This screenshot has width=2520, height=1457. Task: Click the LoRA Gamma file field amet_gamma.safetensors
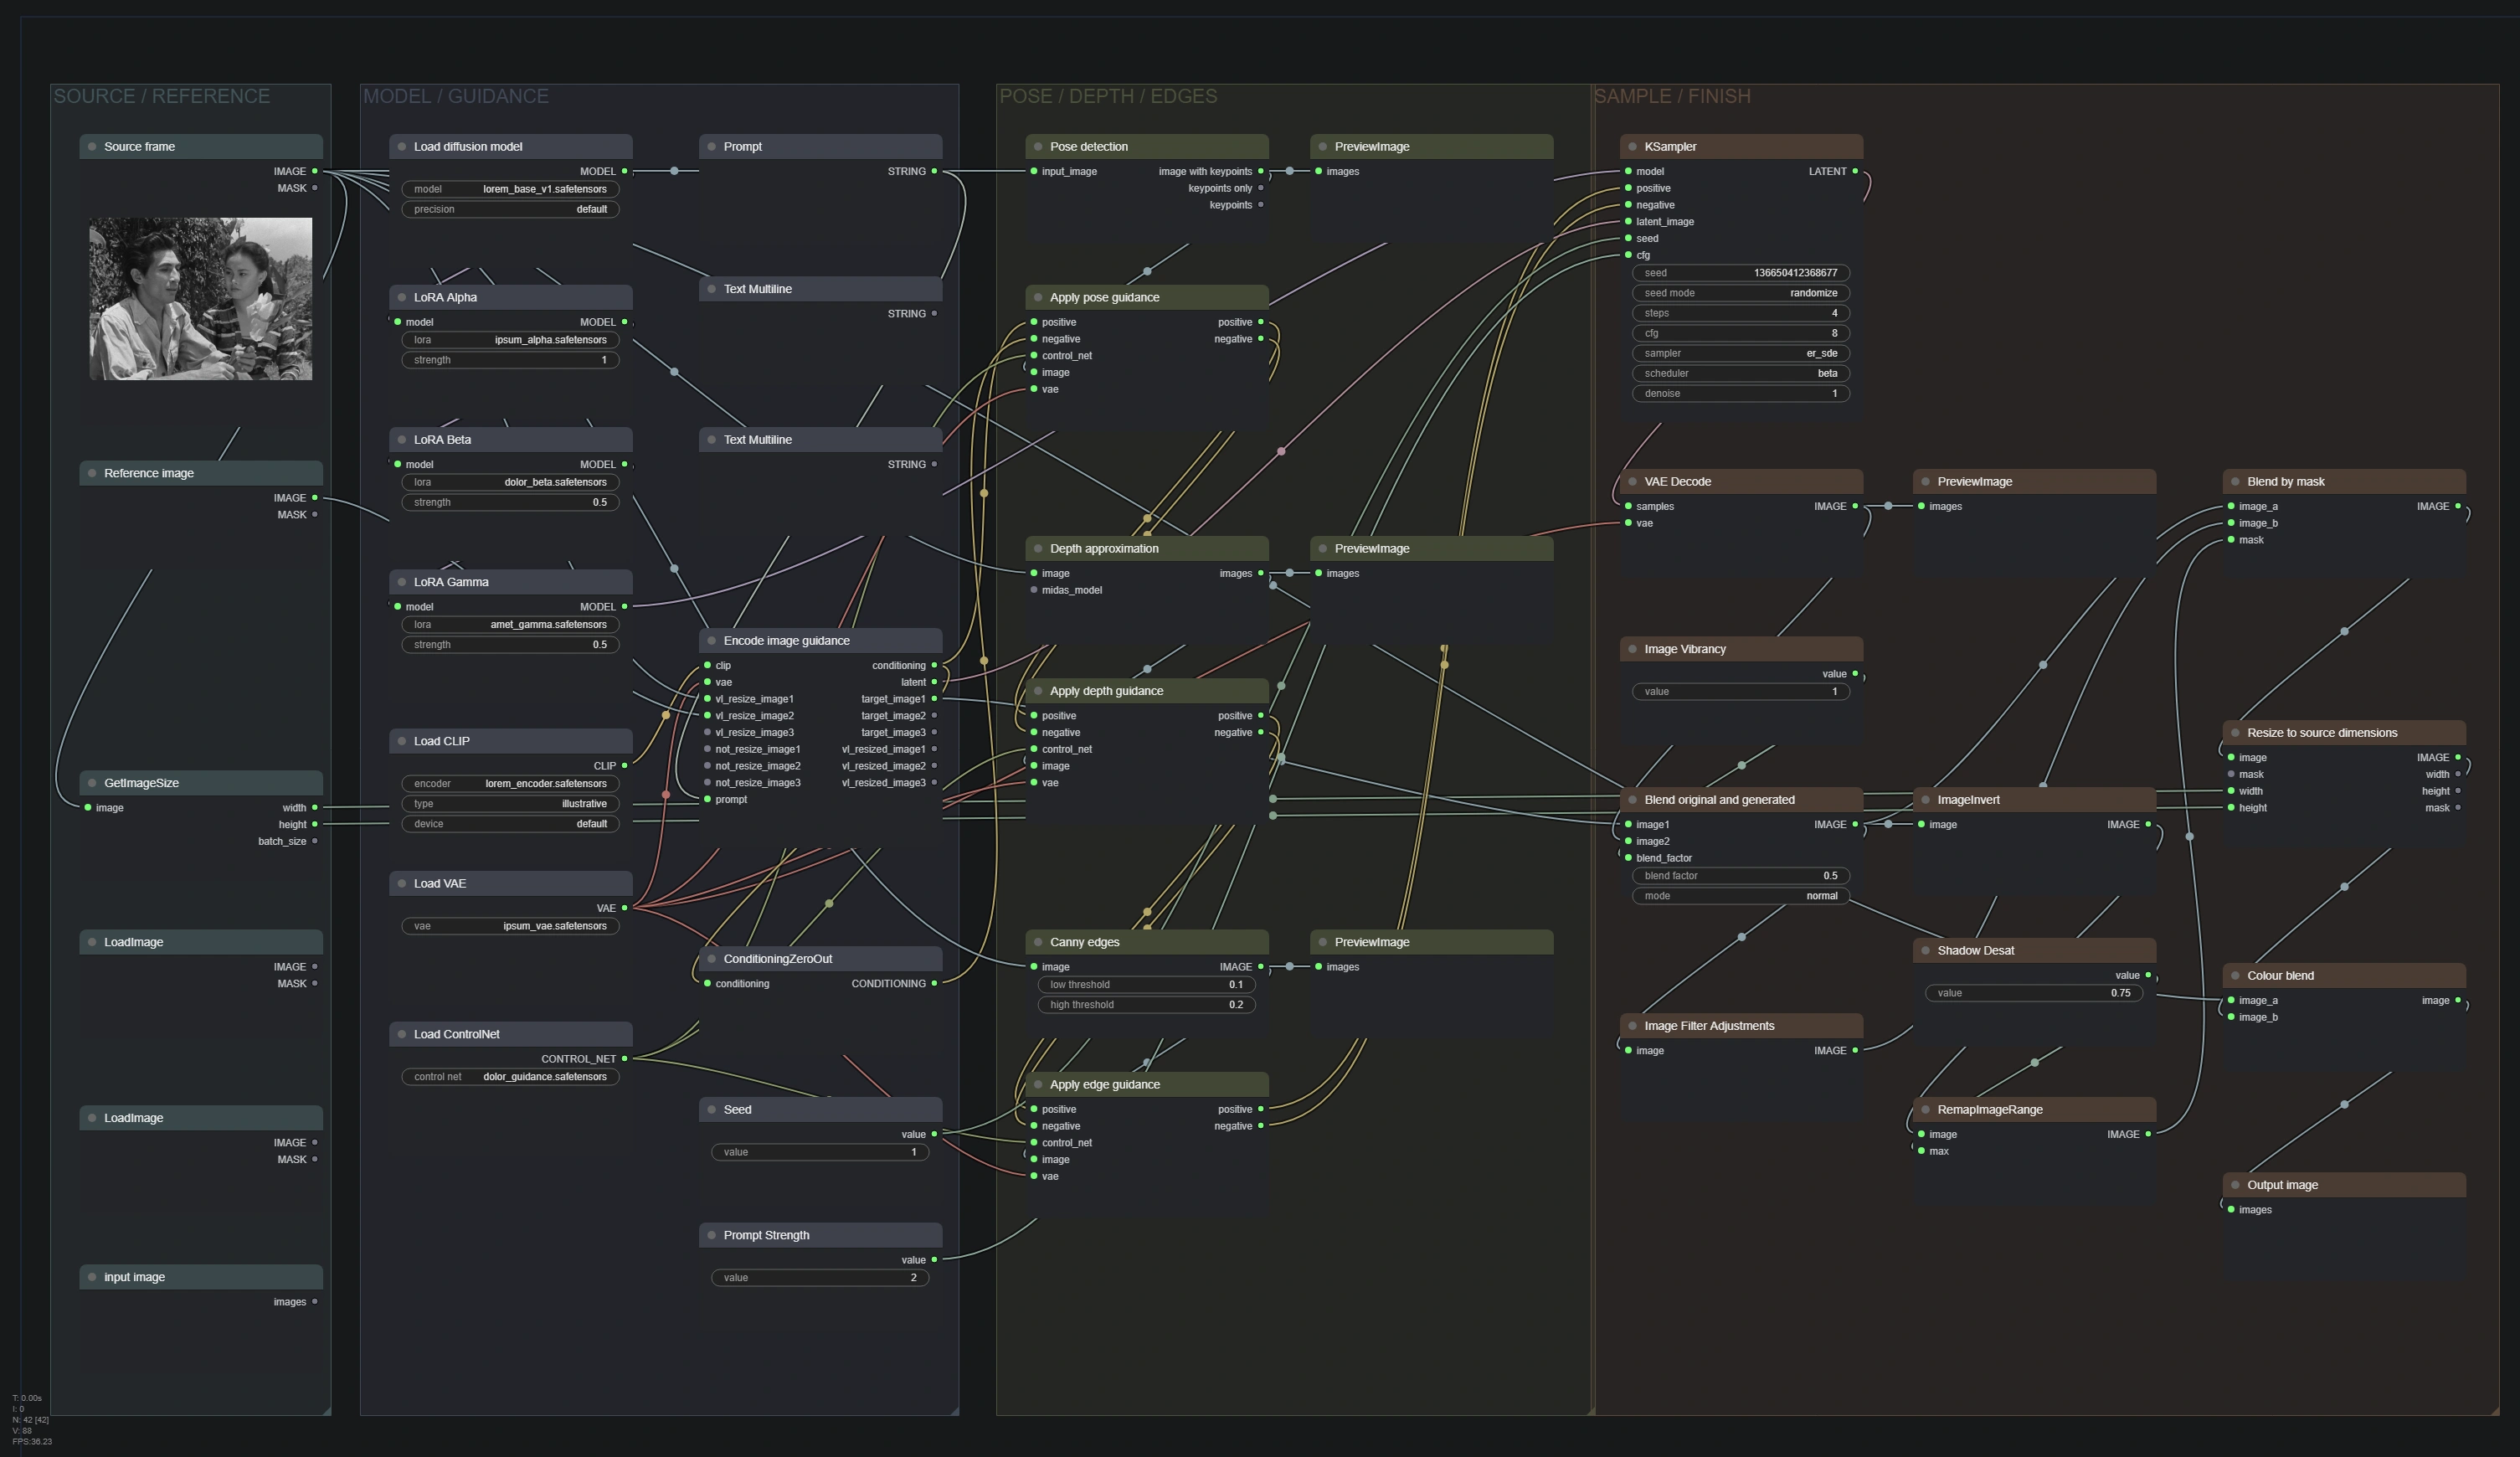coord(510,625)
